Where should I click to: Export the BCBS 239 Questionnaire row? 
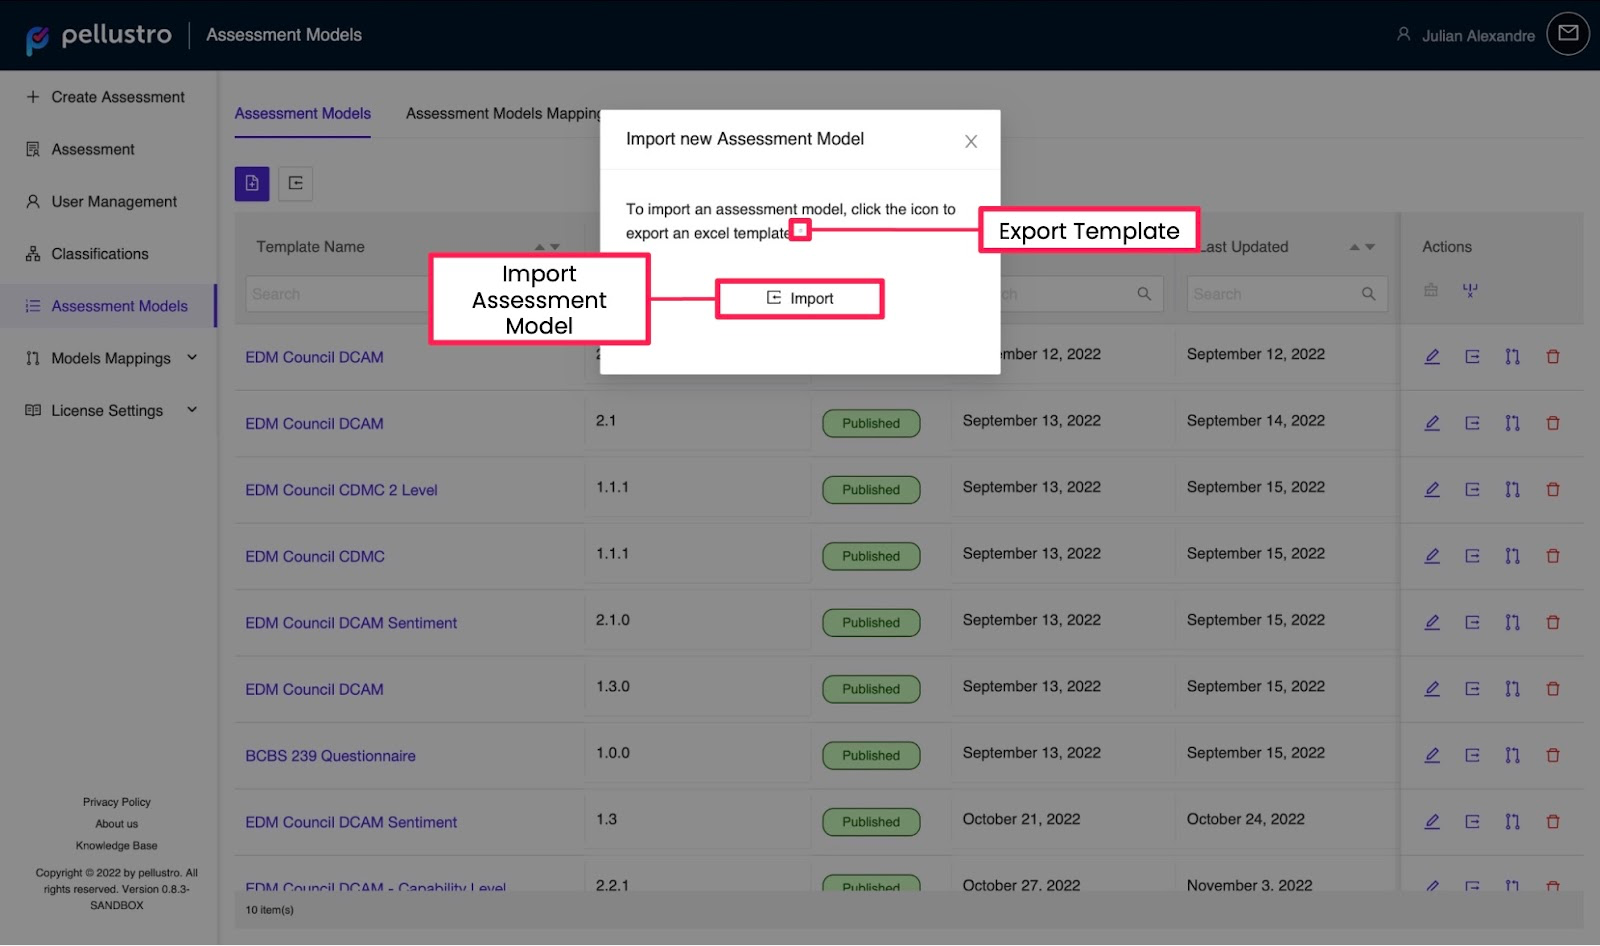(x=1472, y=755)
